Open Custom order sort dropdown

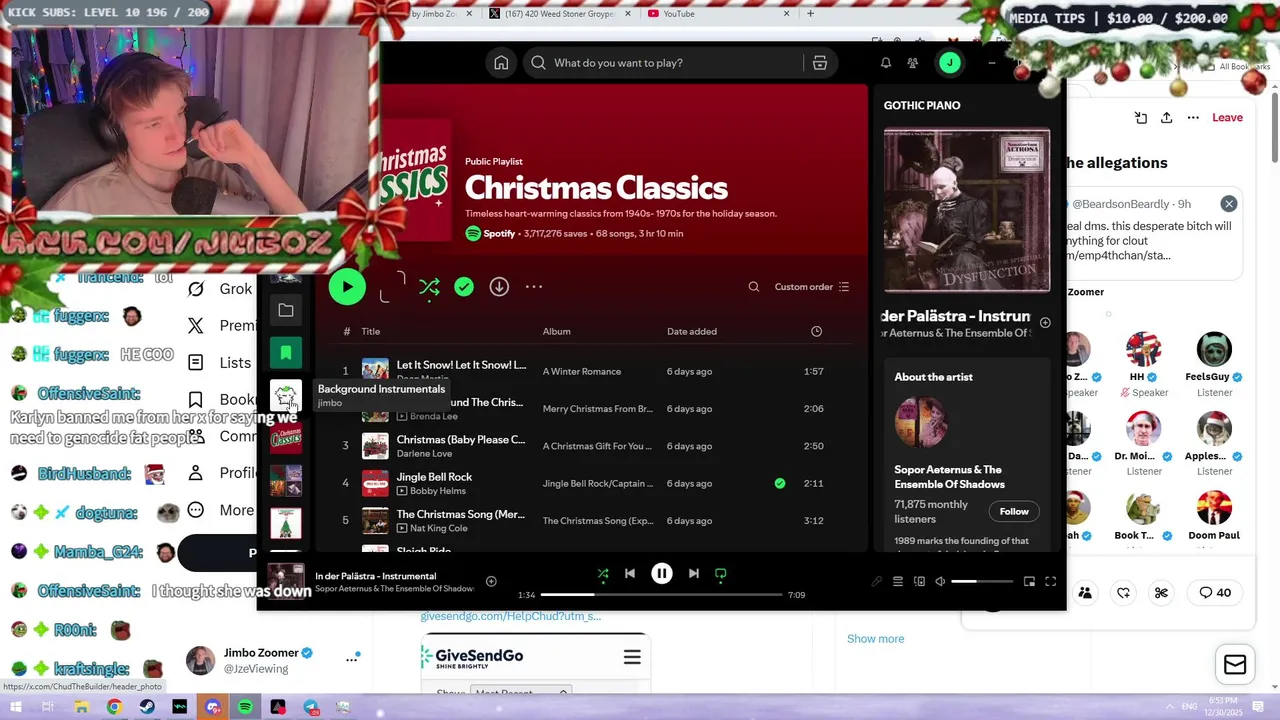(x=811, y=287)
